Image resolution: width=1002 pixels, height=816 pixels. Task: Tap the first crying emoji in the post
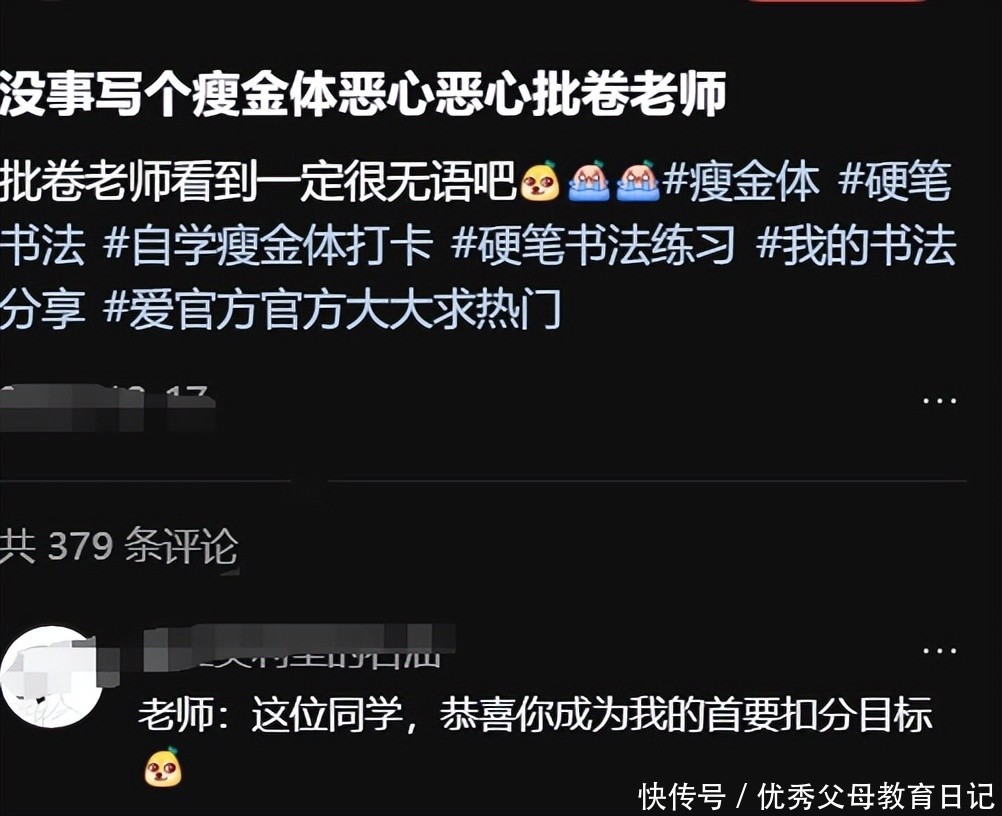point(589,181)
